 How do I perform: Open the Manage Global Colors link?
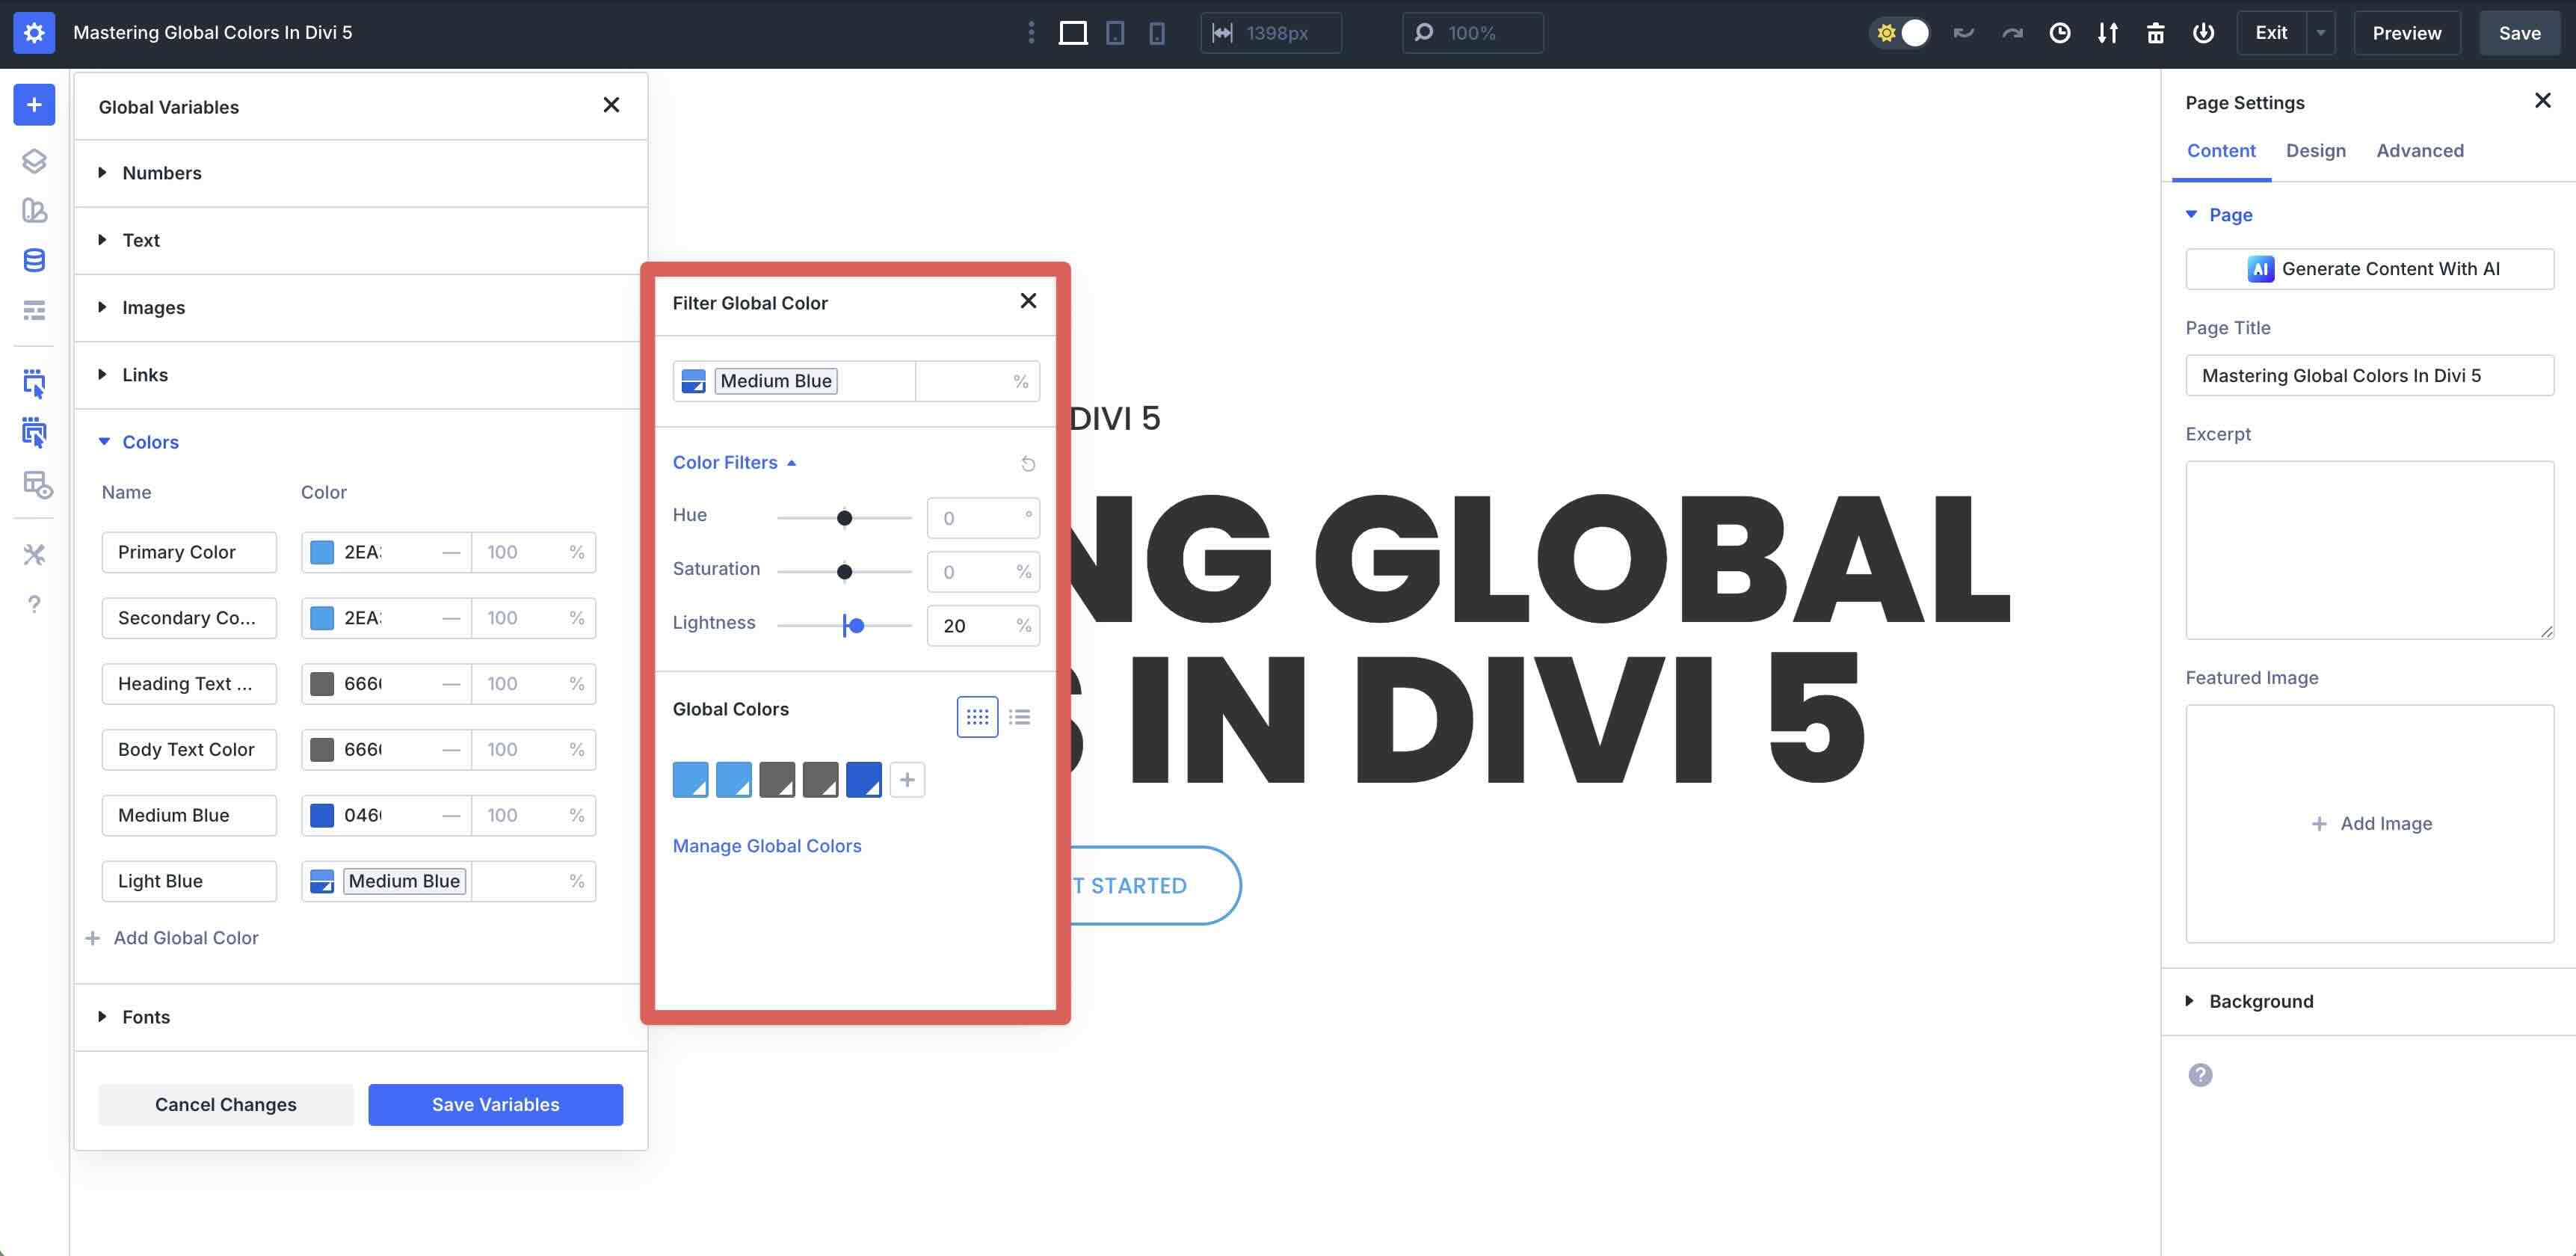pos(767,846)
